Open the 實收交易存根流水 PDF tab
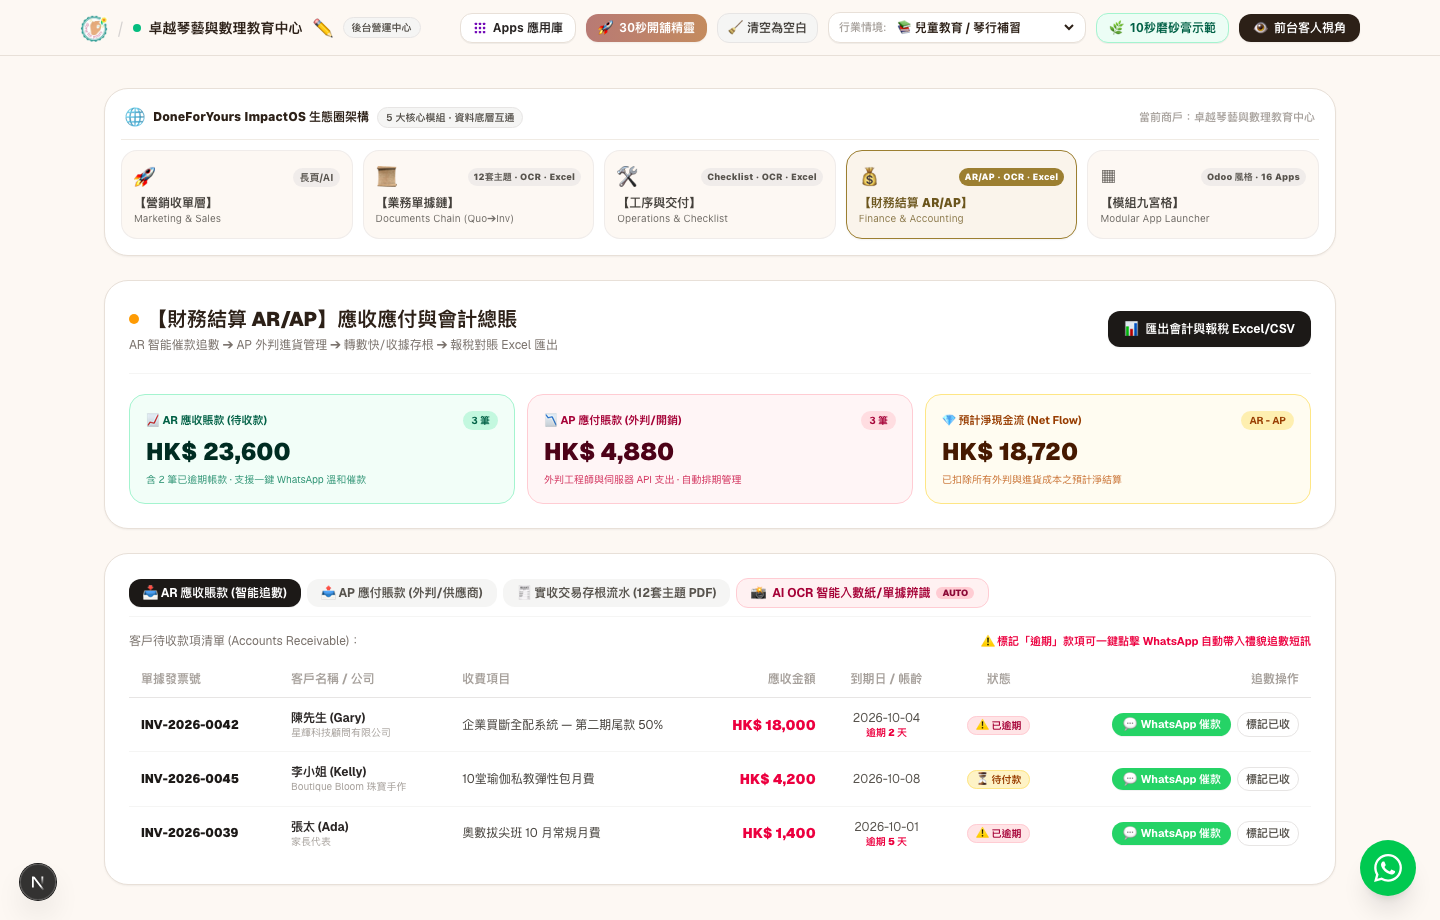The image size is (1440, 920). pyautogui.click(x=617, y=593)
